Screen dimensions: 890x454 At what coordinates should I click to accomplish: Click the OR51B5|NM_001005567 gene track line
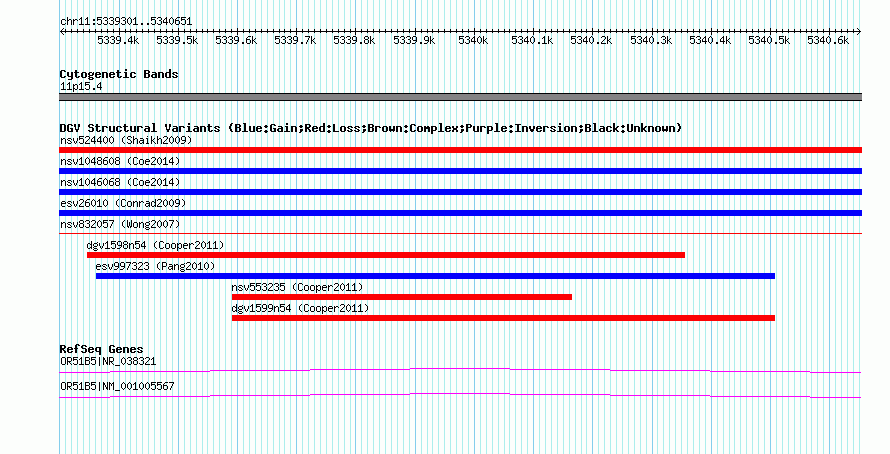[x=460, y=396]
